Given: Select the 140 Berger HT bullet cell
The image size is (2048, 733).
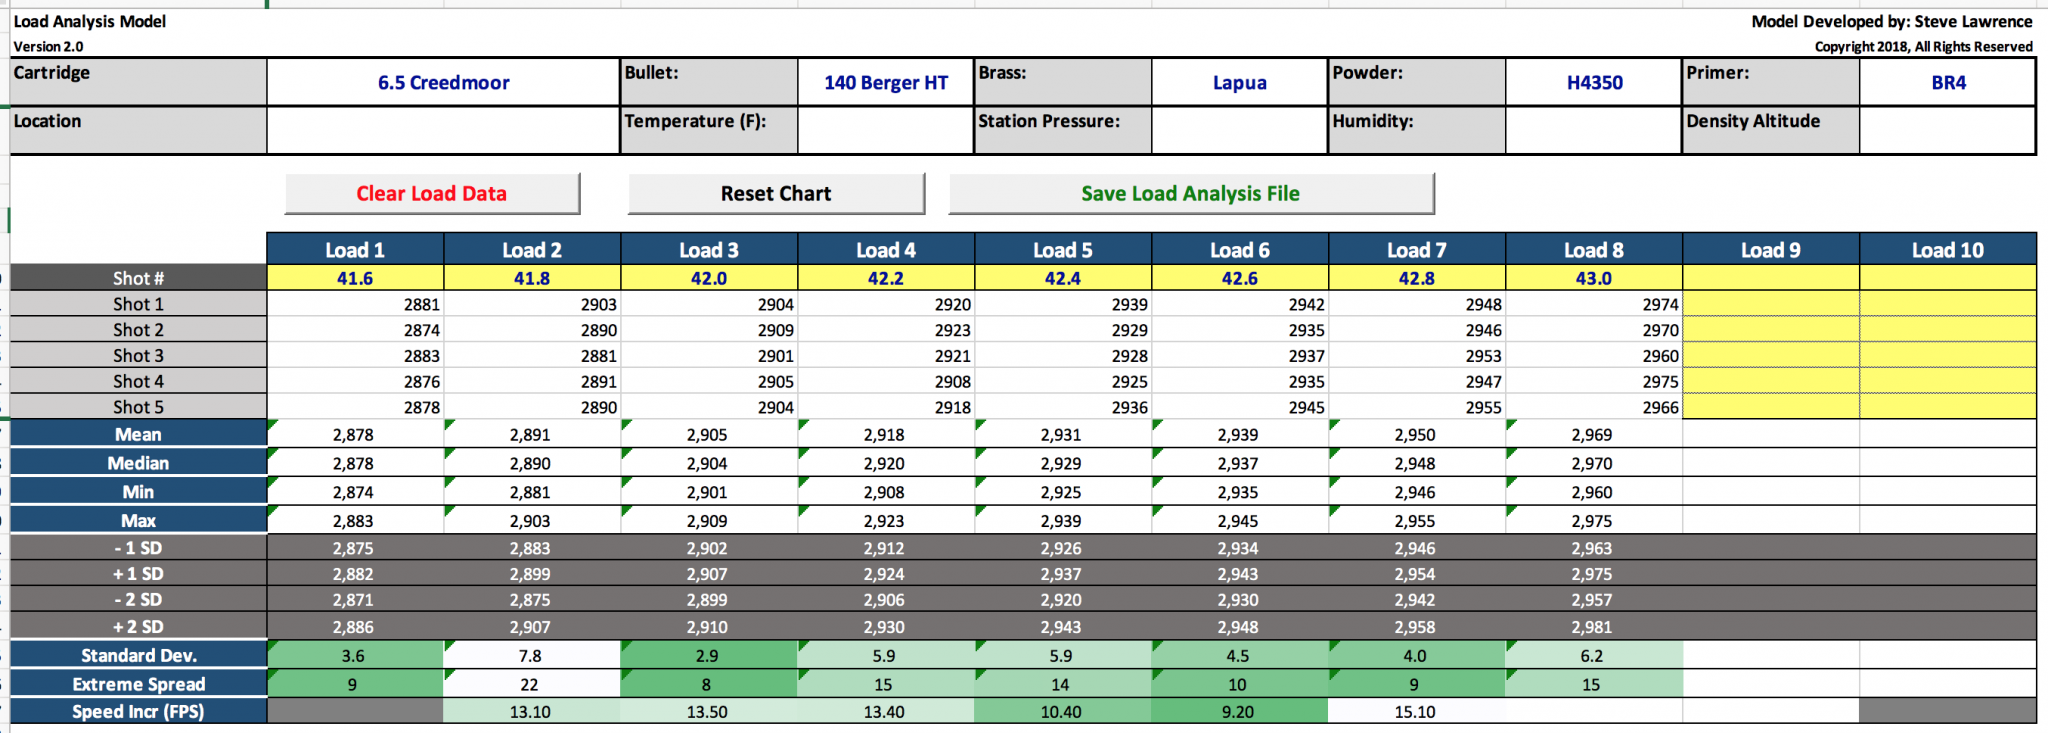Looking at the screenshot, I should pyautogui.click(x=886, y=82).
